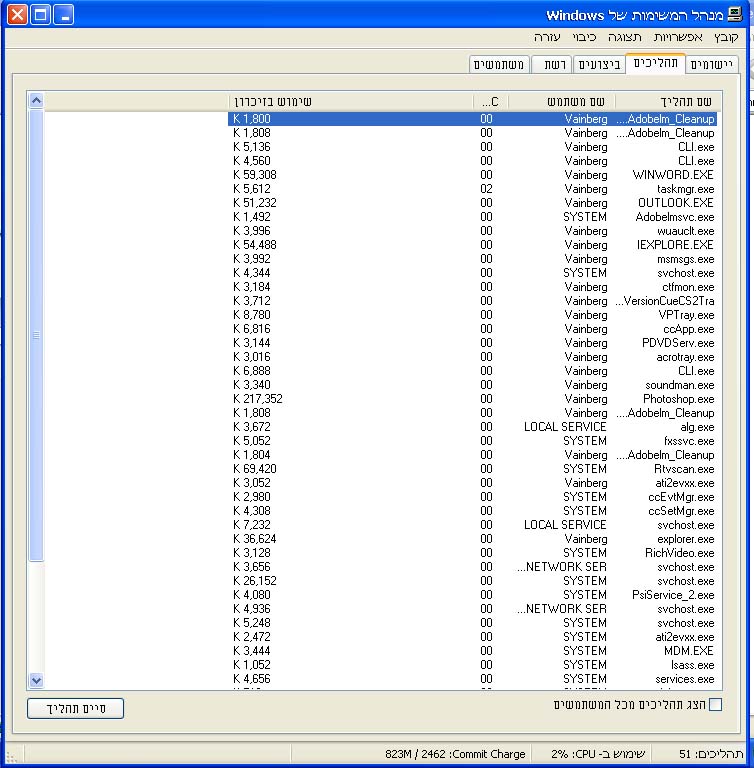
Task: Click the 26,152 K memory value
Action: 255,581
